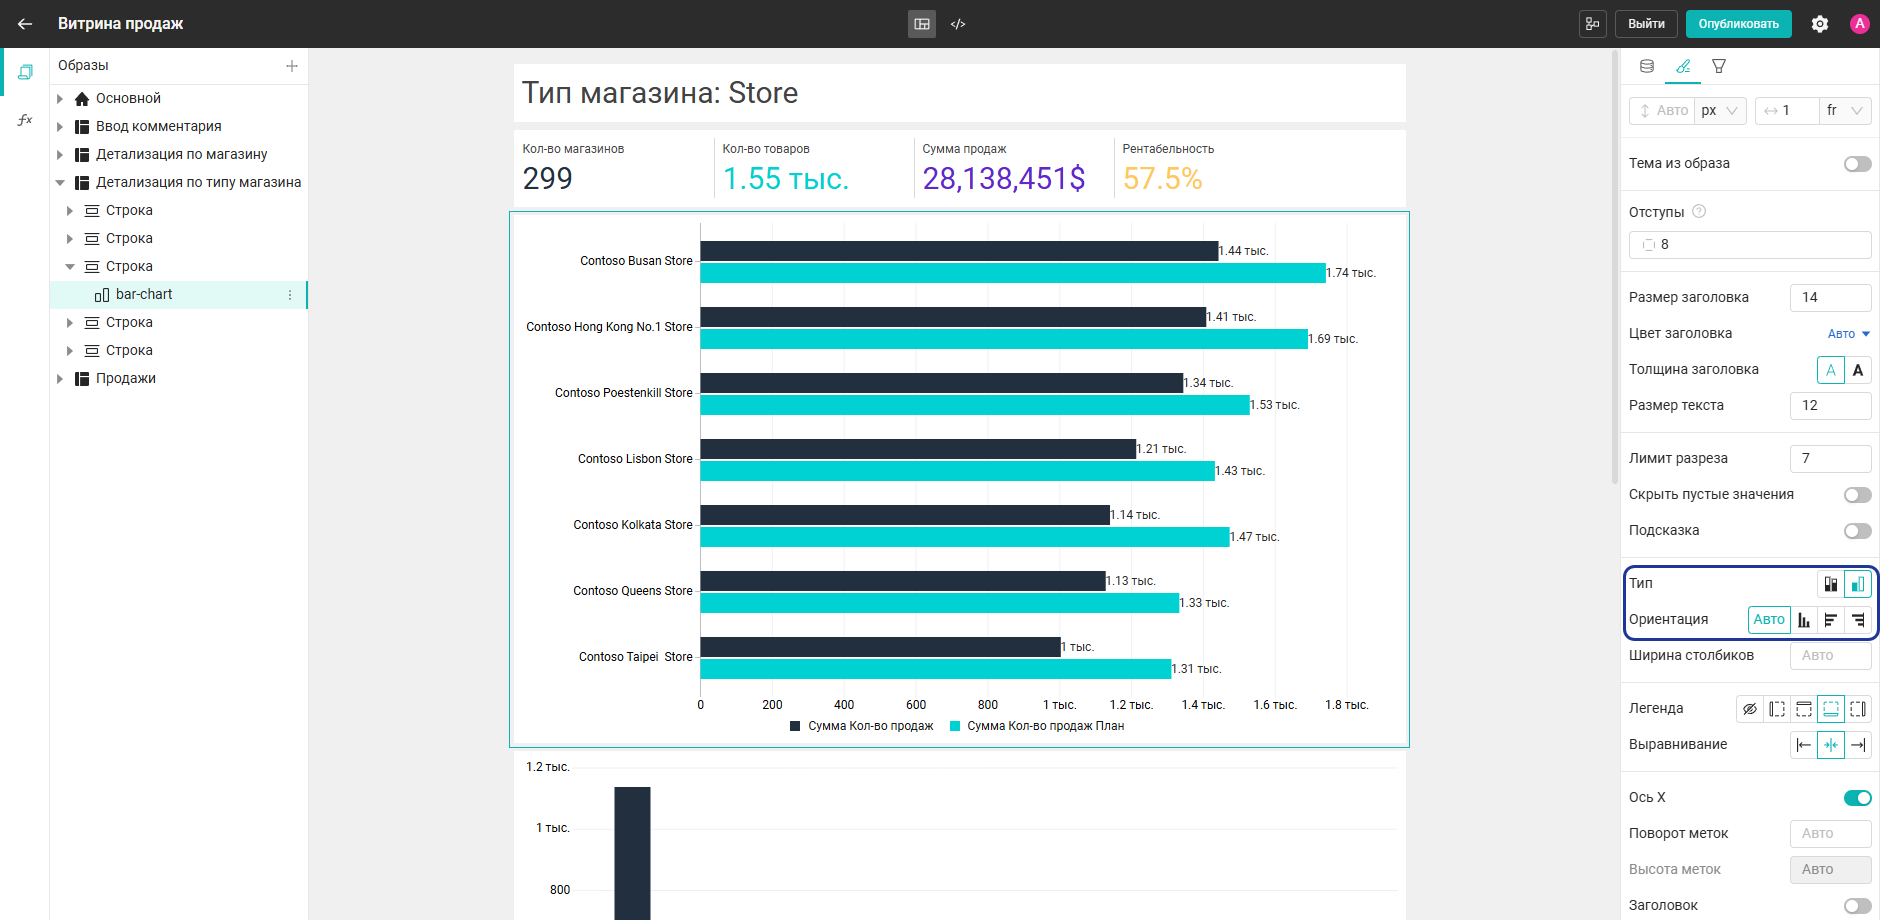
Task: Open the data source tab in the properties panel
Action: point(1647,66)
